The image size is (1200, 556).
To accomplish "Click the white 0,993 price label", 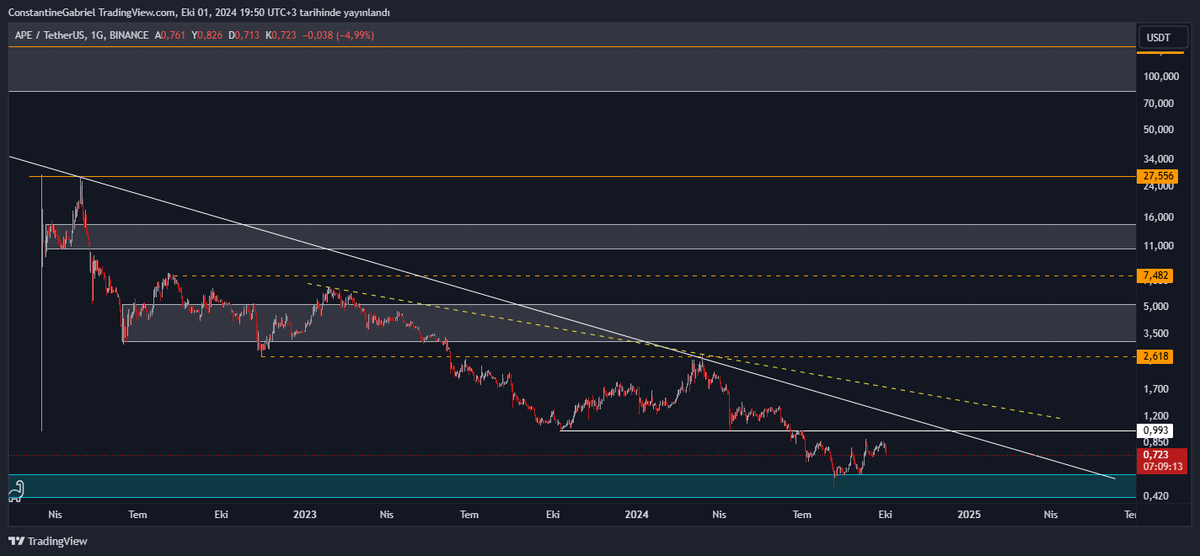I will [x=1156, y=430].
